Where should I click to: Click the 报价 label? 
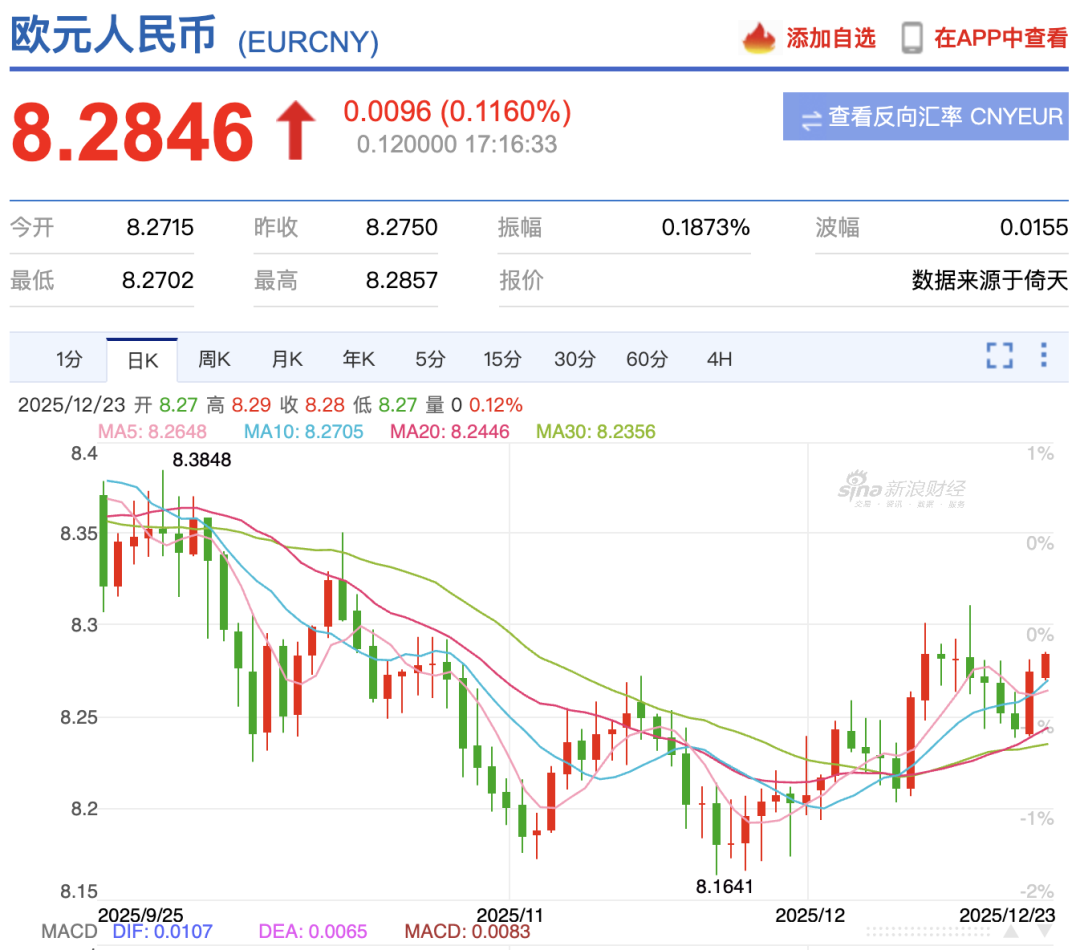[x=521, y=280]
